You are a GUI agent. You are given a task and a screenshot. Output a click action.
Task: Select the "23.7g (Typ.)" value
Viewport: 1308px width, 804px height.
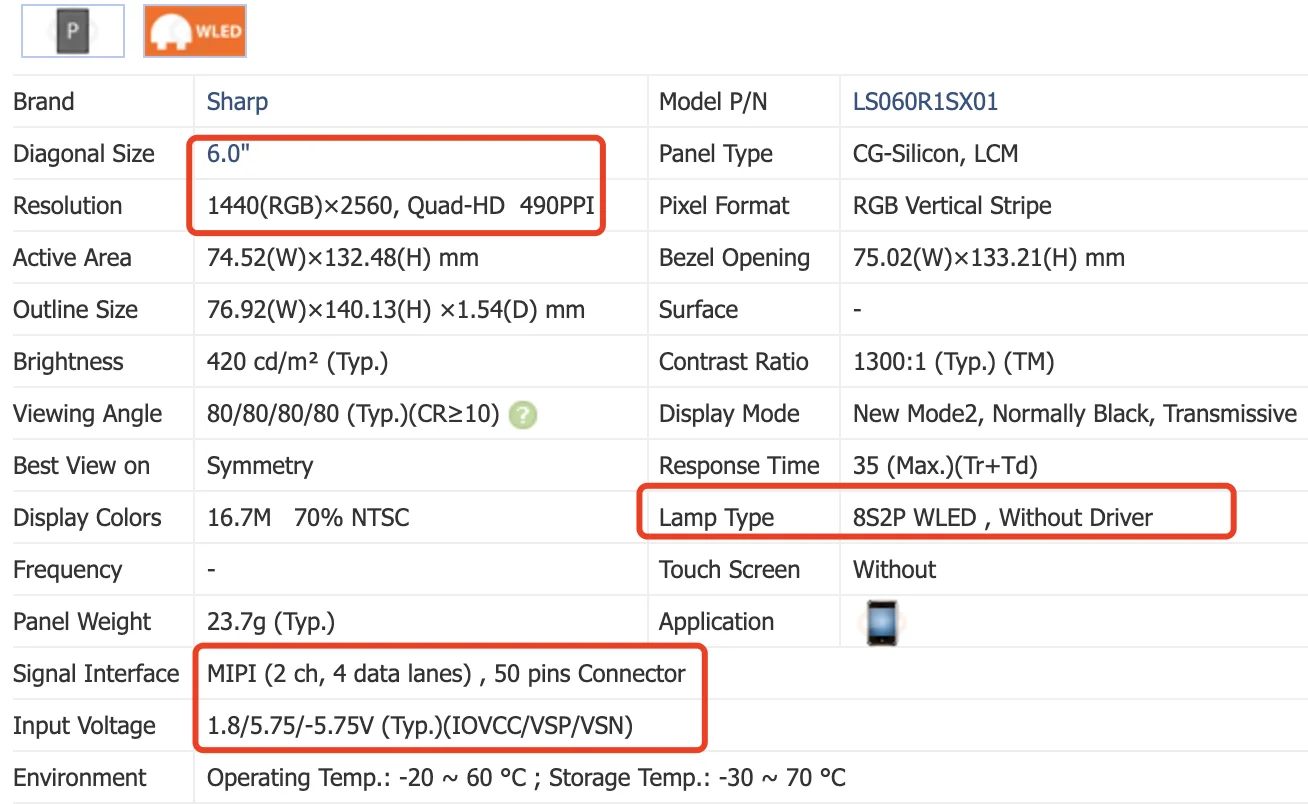(x=271, y=622)
